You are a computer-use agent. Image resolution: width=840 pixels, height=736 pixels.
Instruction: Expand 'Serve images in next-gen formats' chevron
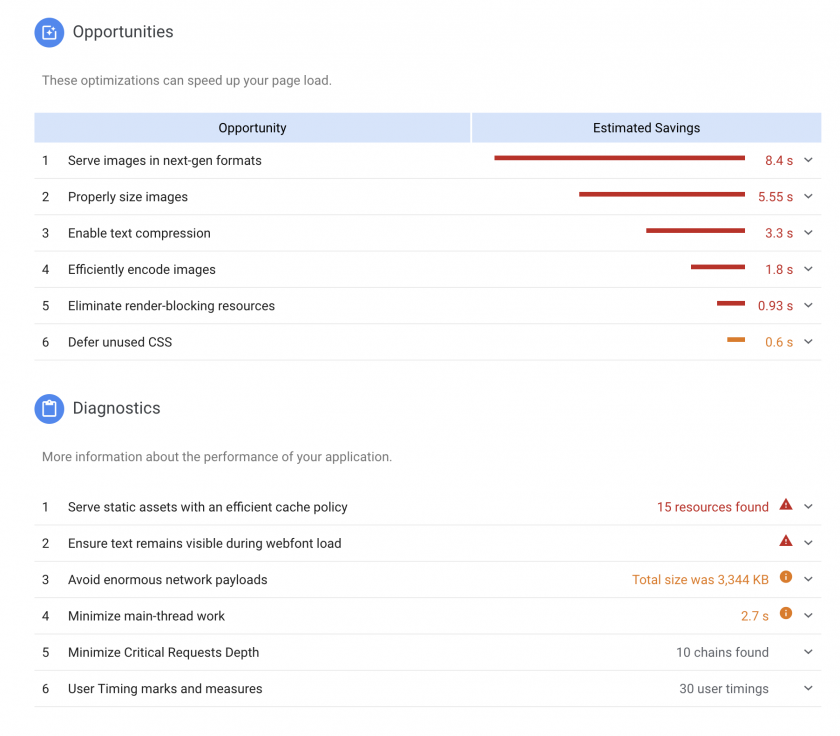coord(809,160)
